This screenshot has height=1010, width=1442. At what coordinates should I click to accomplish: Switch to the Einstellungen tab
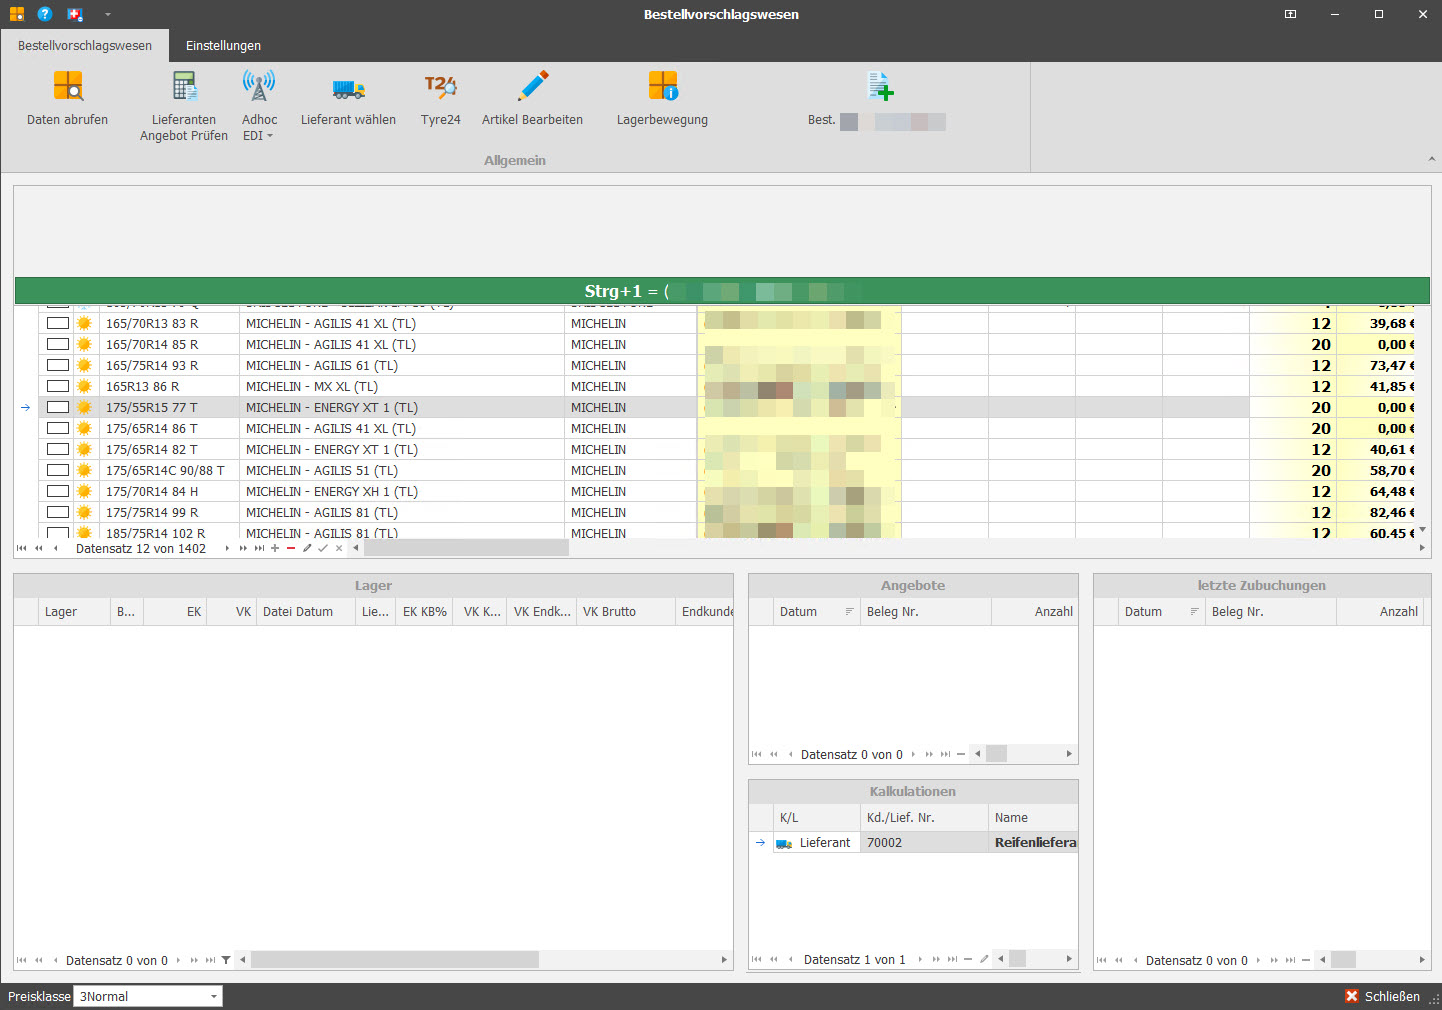click(223, 46)
